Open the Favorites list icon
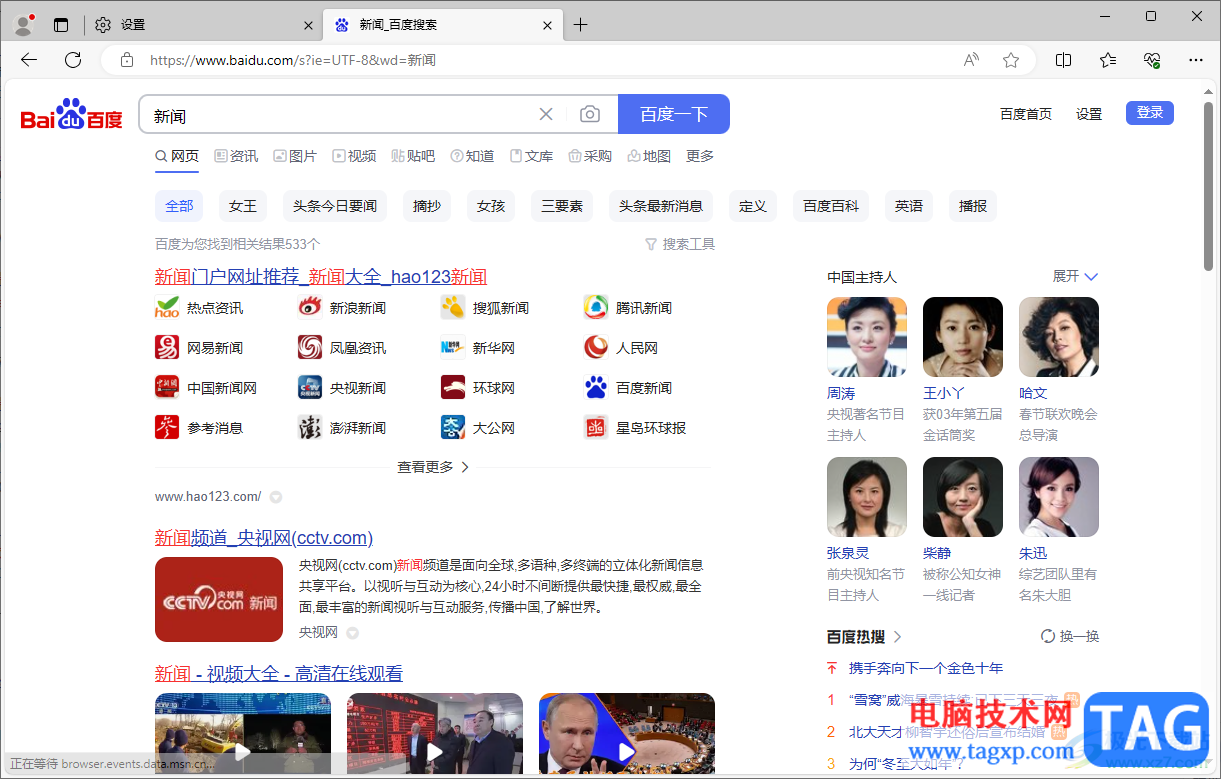 (x=1108, y=60)
